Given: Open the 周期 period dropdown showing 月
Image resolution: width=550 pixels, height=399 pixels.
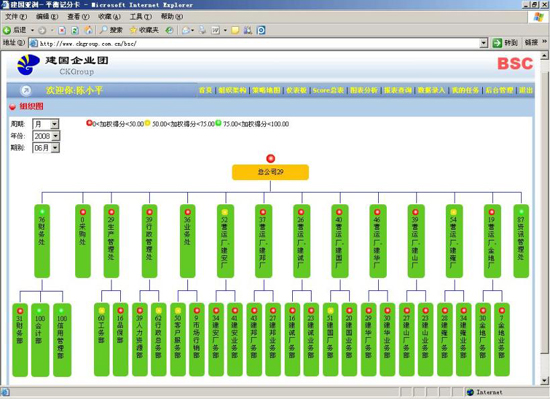Looking at the screenshot, I should pos(46,124).
